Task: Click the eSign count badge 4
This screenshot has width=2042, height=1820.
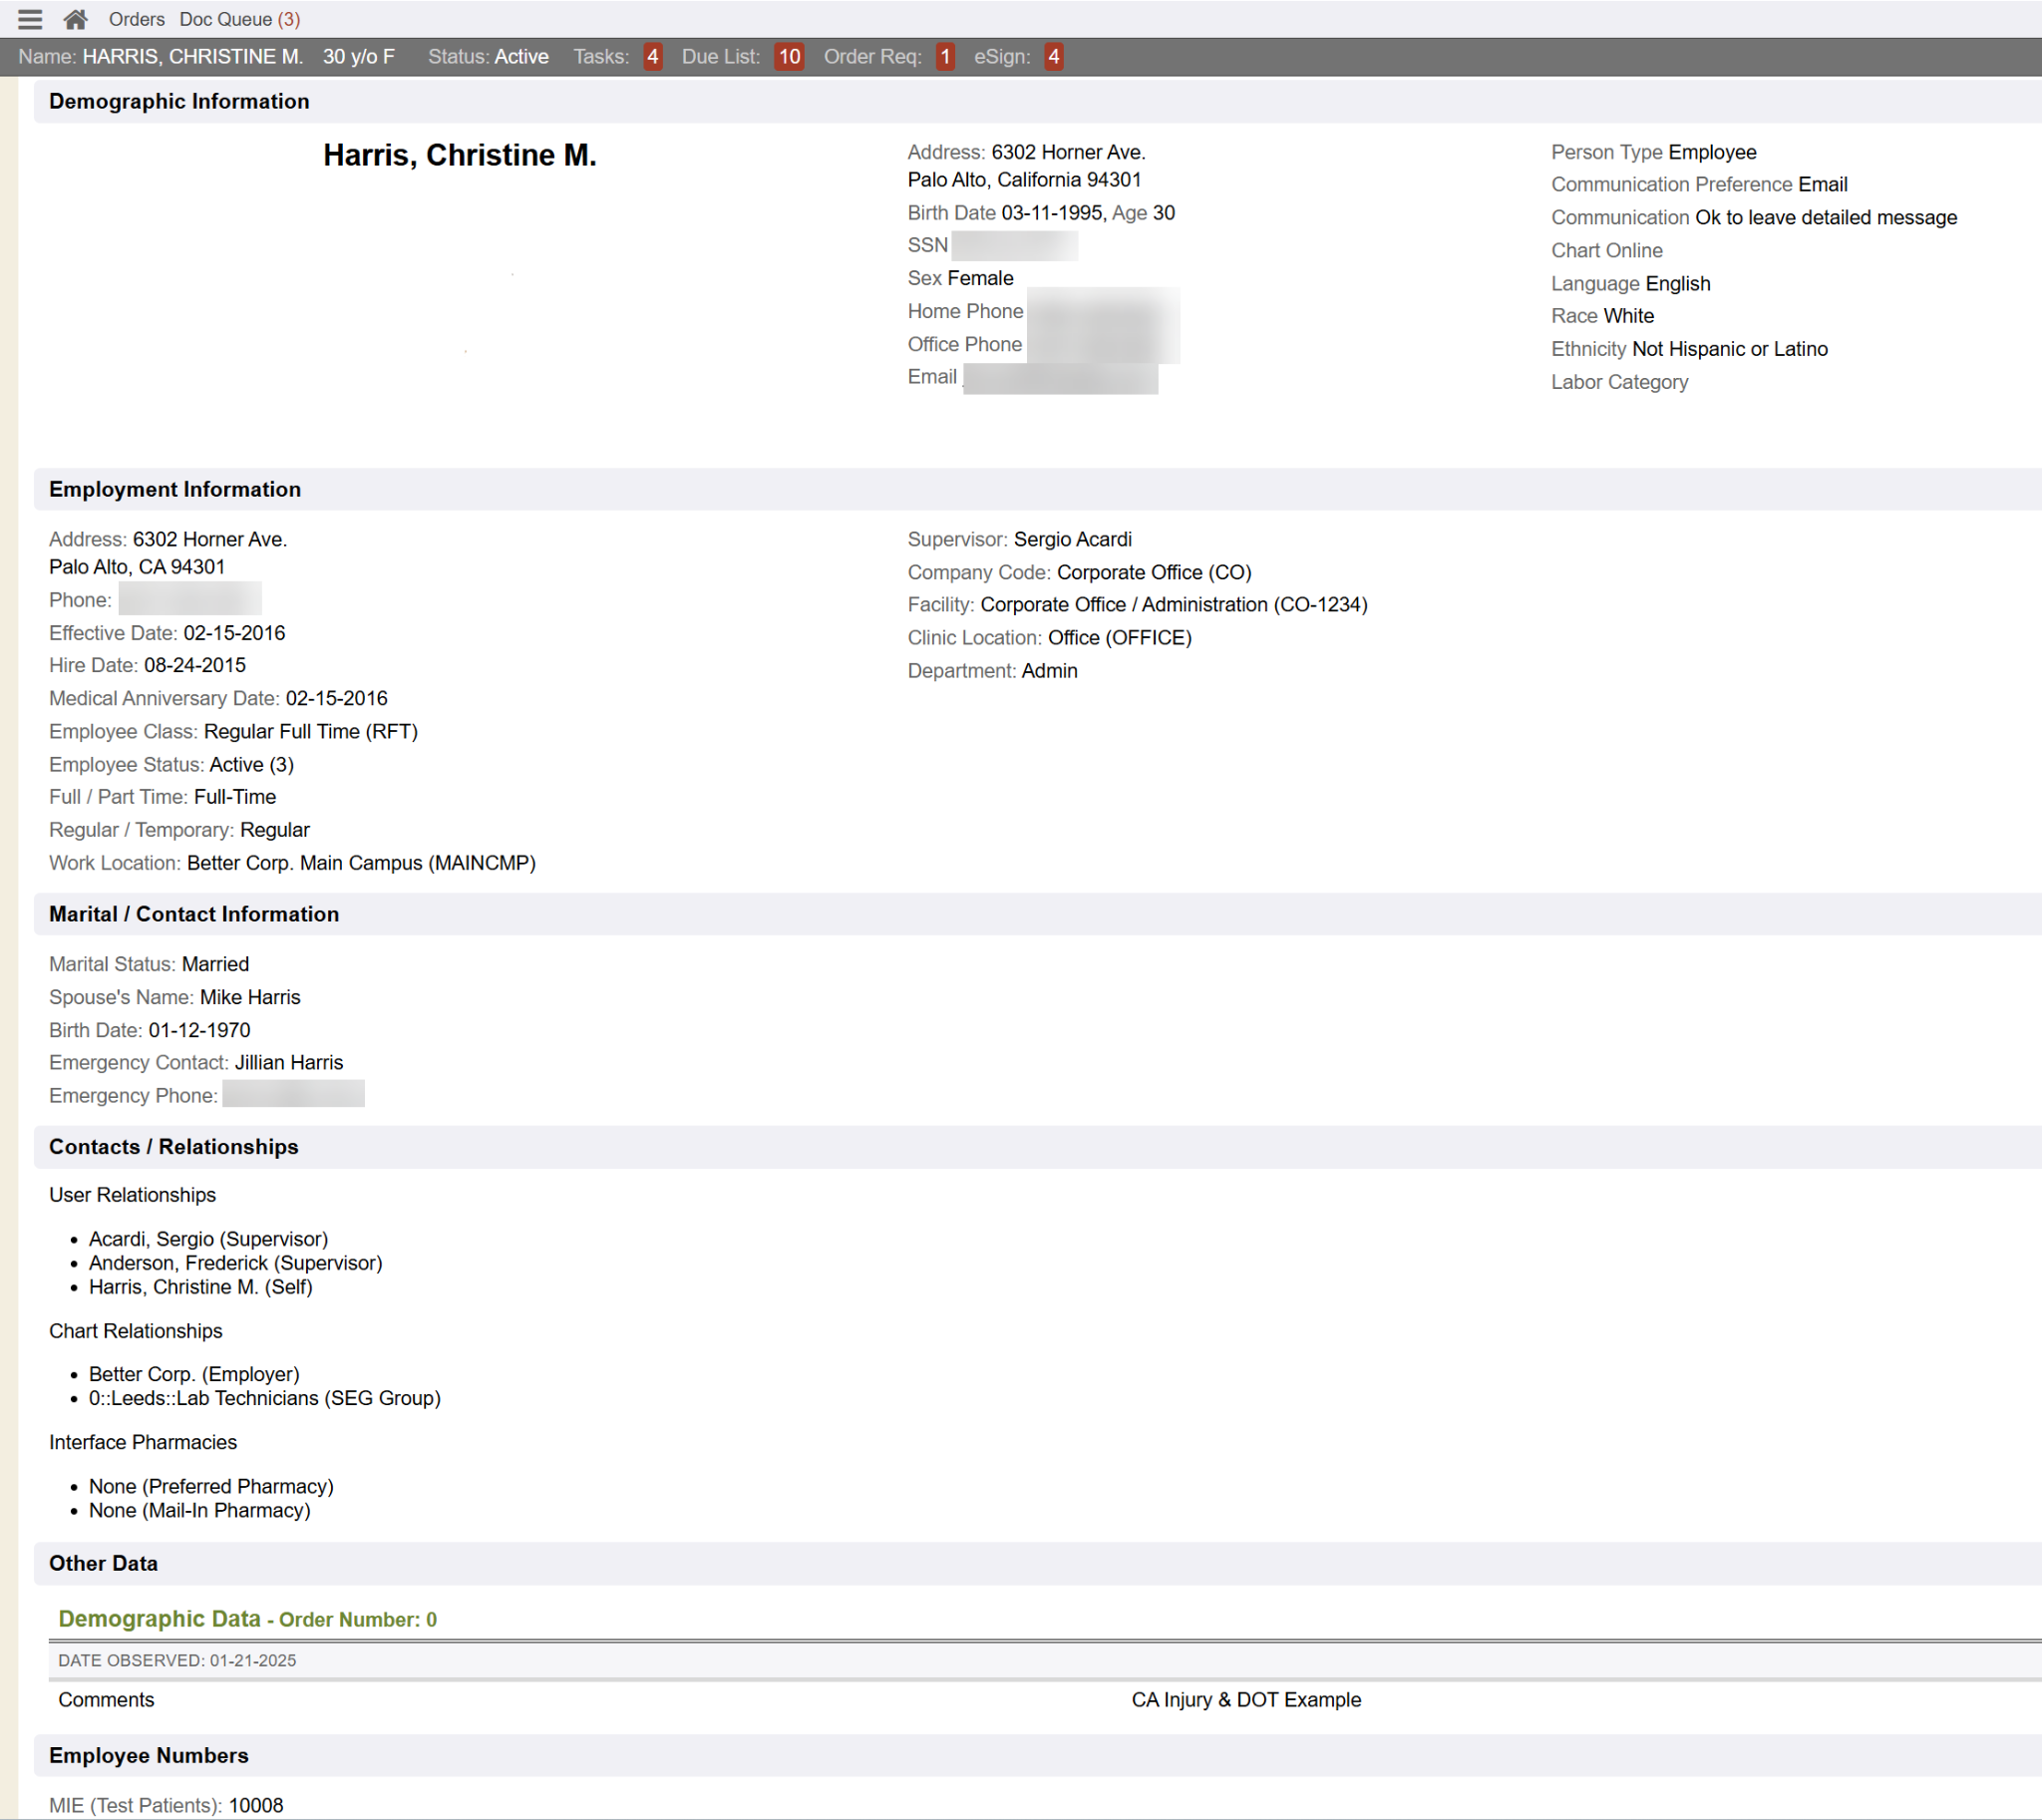Action: click(1053, 57)
